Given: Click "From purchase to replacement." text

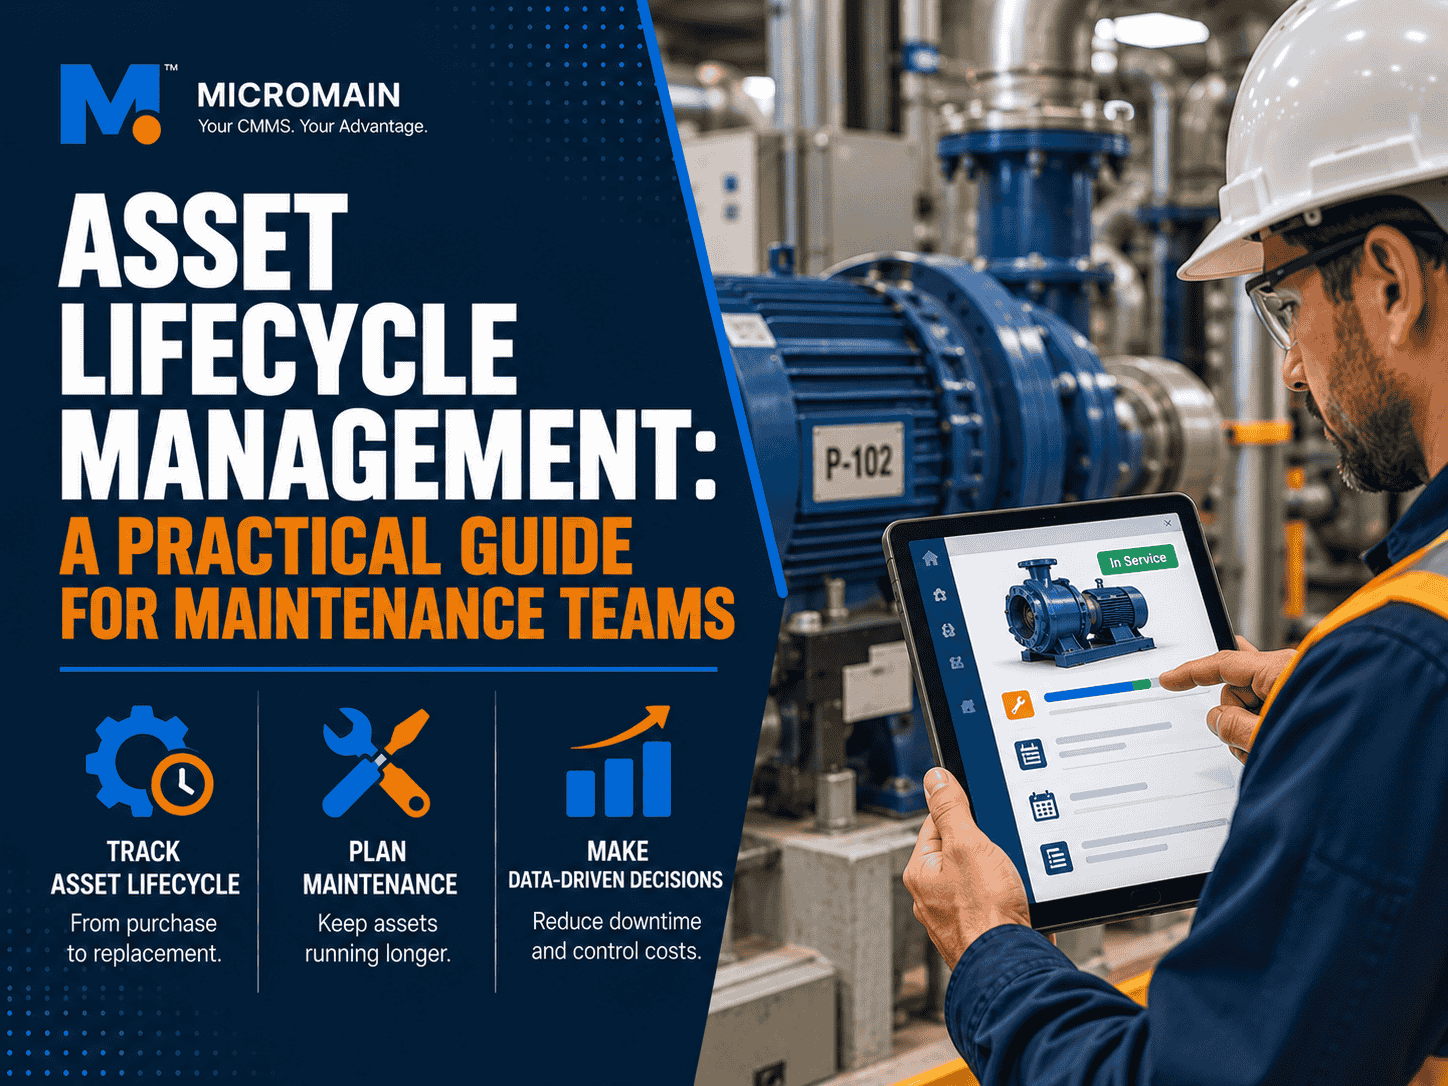Looking at the screenshot, I should pos(144,938).
